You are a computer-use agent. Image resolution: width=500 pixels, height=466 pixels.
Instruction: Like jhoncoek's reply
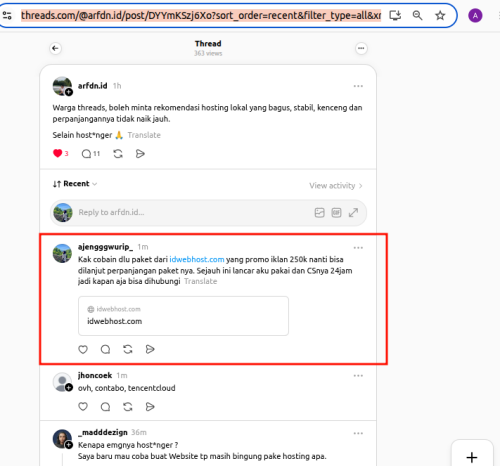pos(83,407)
